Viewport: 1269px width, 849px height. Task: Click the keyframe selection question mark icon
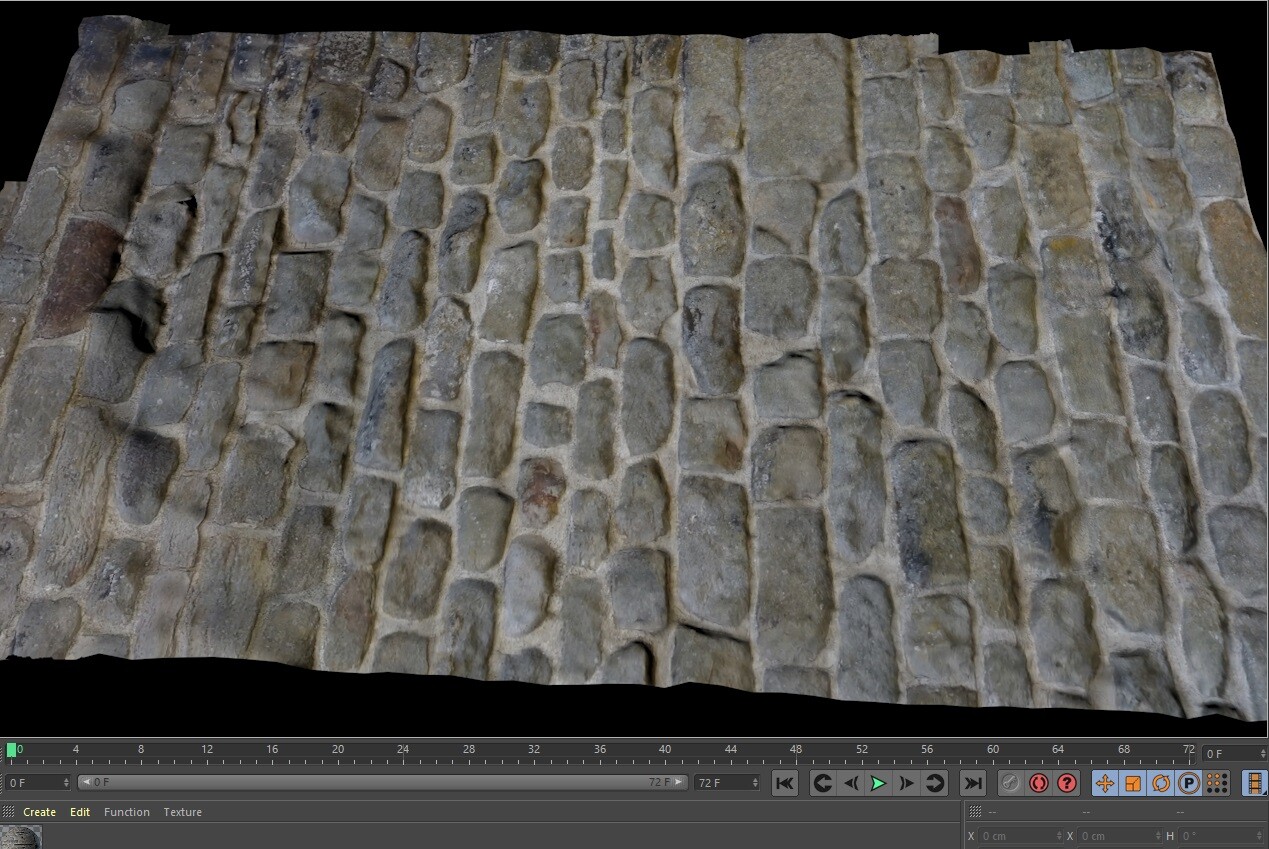1068,784
